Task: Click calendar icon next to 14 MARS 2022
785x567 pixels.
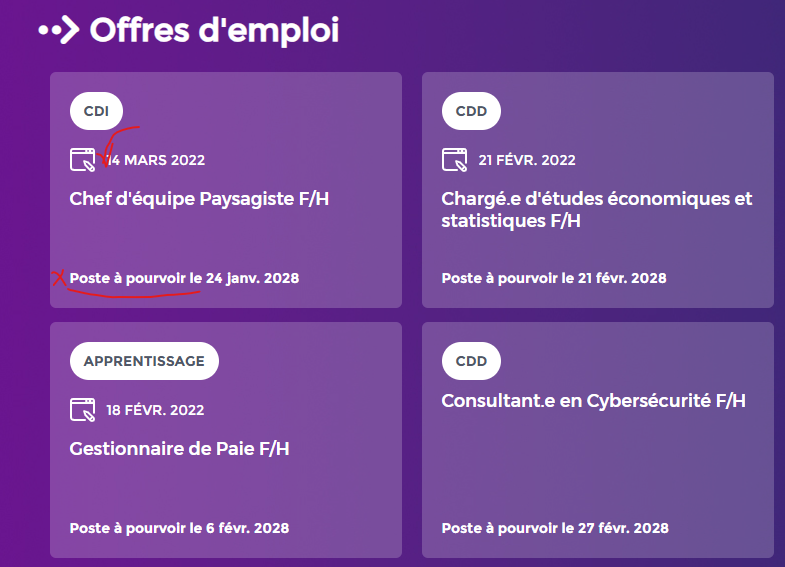Action: (83, 160)
